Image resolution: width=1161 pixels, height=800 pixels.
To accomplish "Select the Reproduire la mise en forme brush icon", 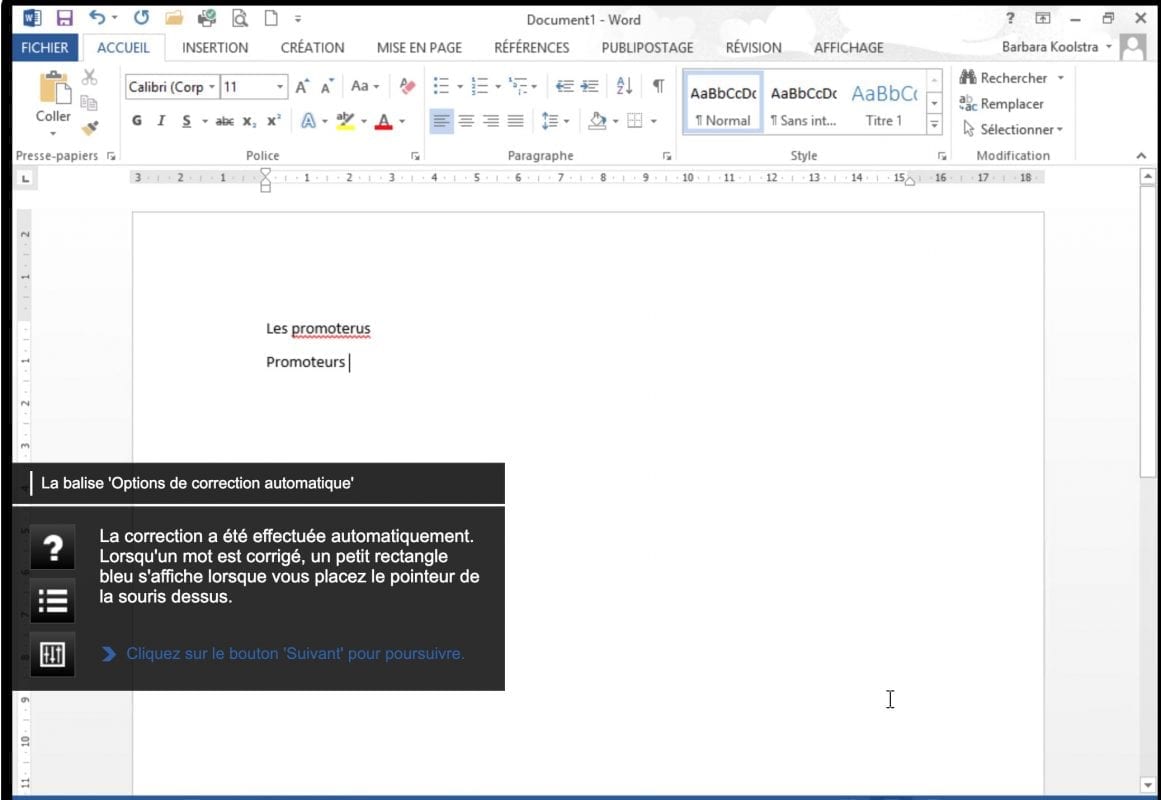I will [88, 126].
